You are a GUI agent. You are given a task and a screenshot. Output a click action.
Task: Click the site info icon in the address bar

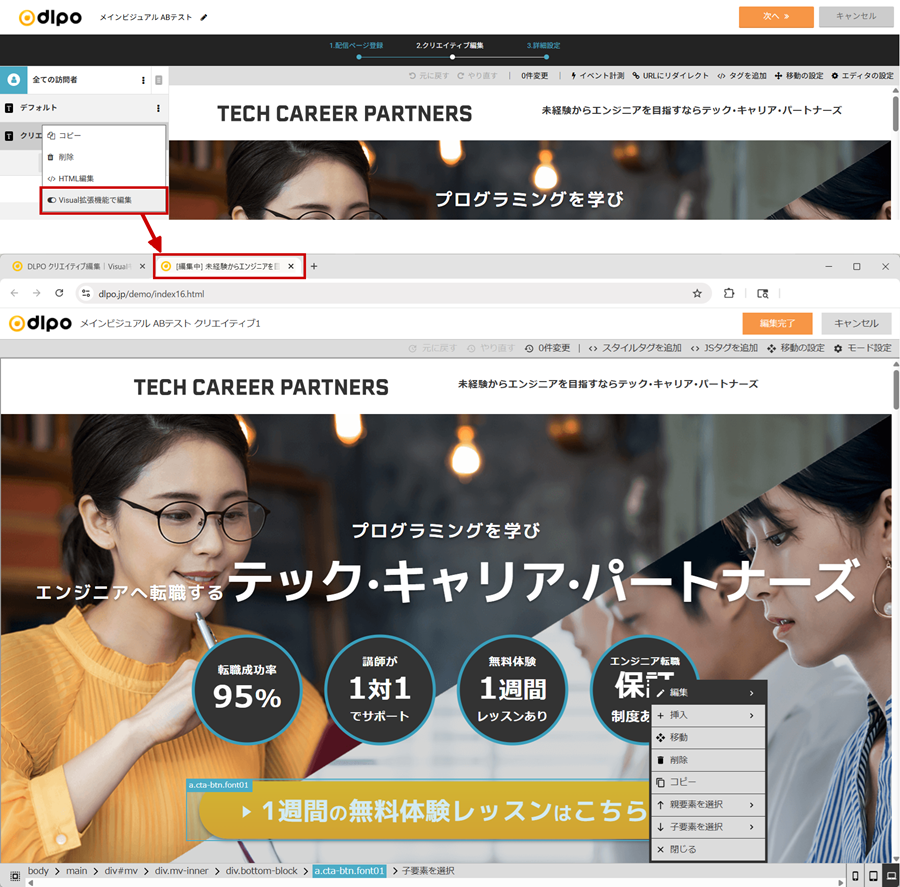click(86, 293)
